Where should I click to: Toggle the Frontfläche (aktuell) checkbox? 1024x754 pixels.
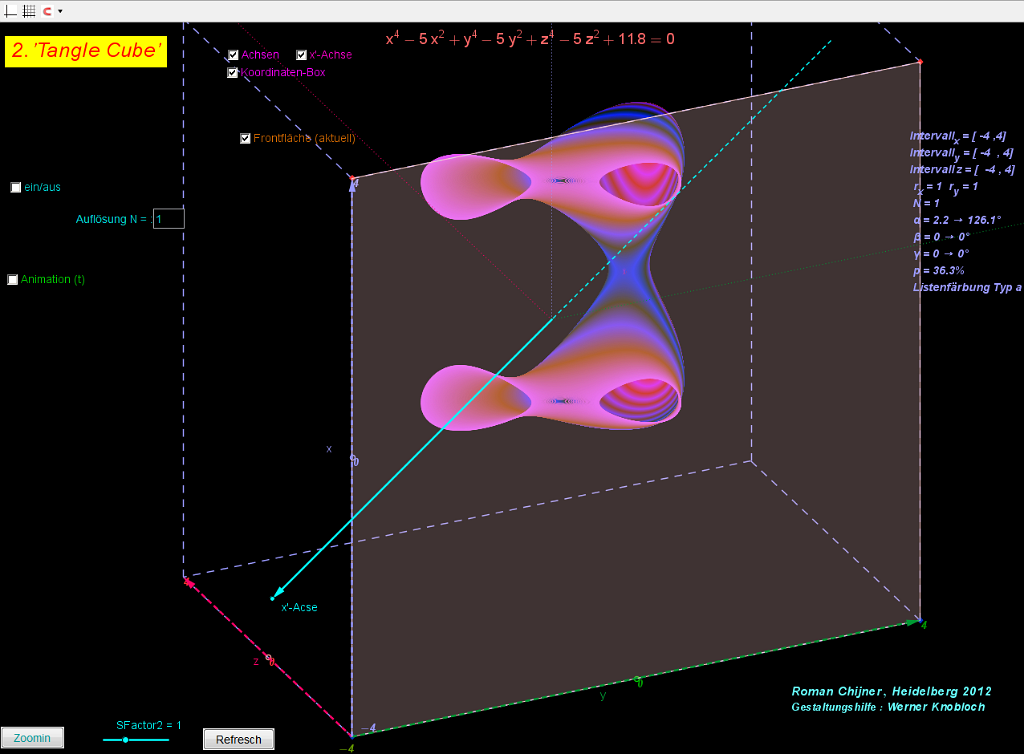click(245, 138)
